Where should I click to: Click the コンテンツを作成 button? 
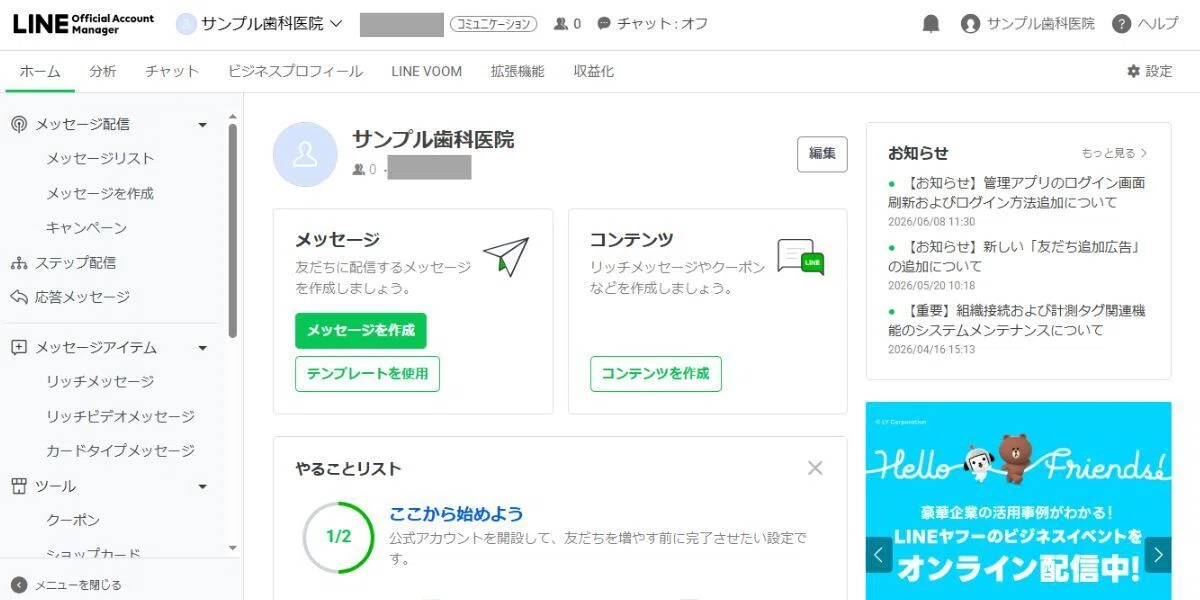pyautogui.click(x=656, y=374)
